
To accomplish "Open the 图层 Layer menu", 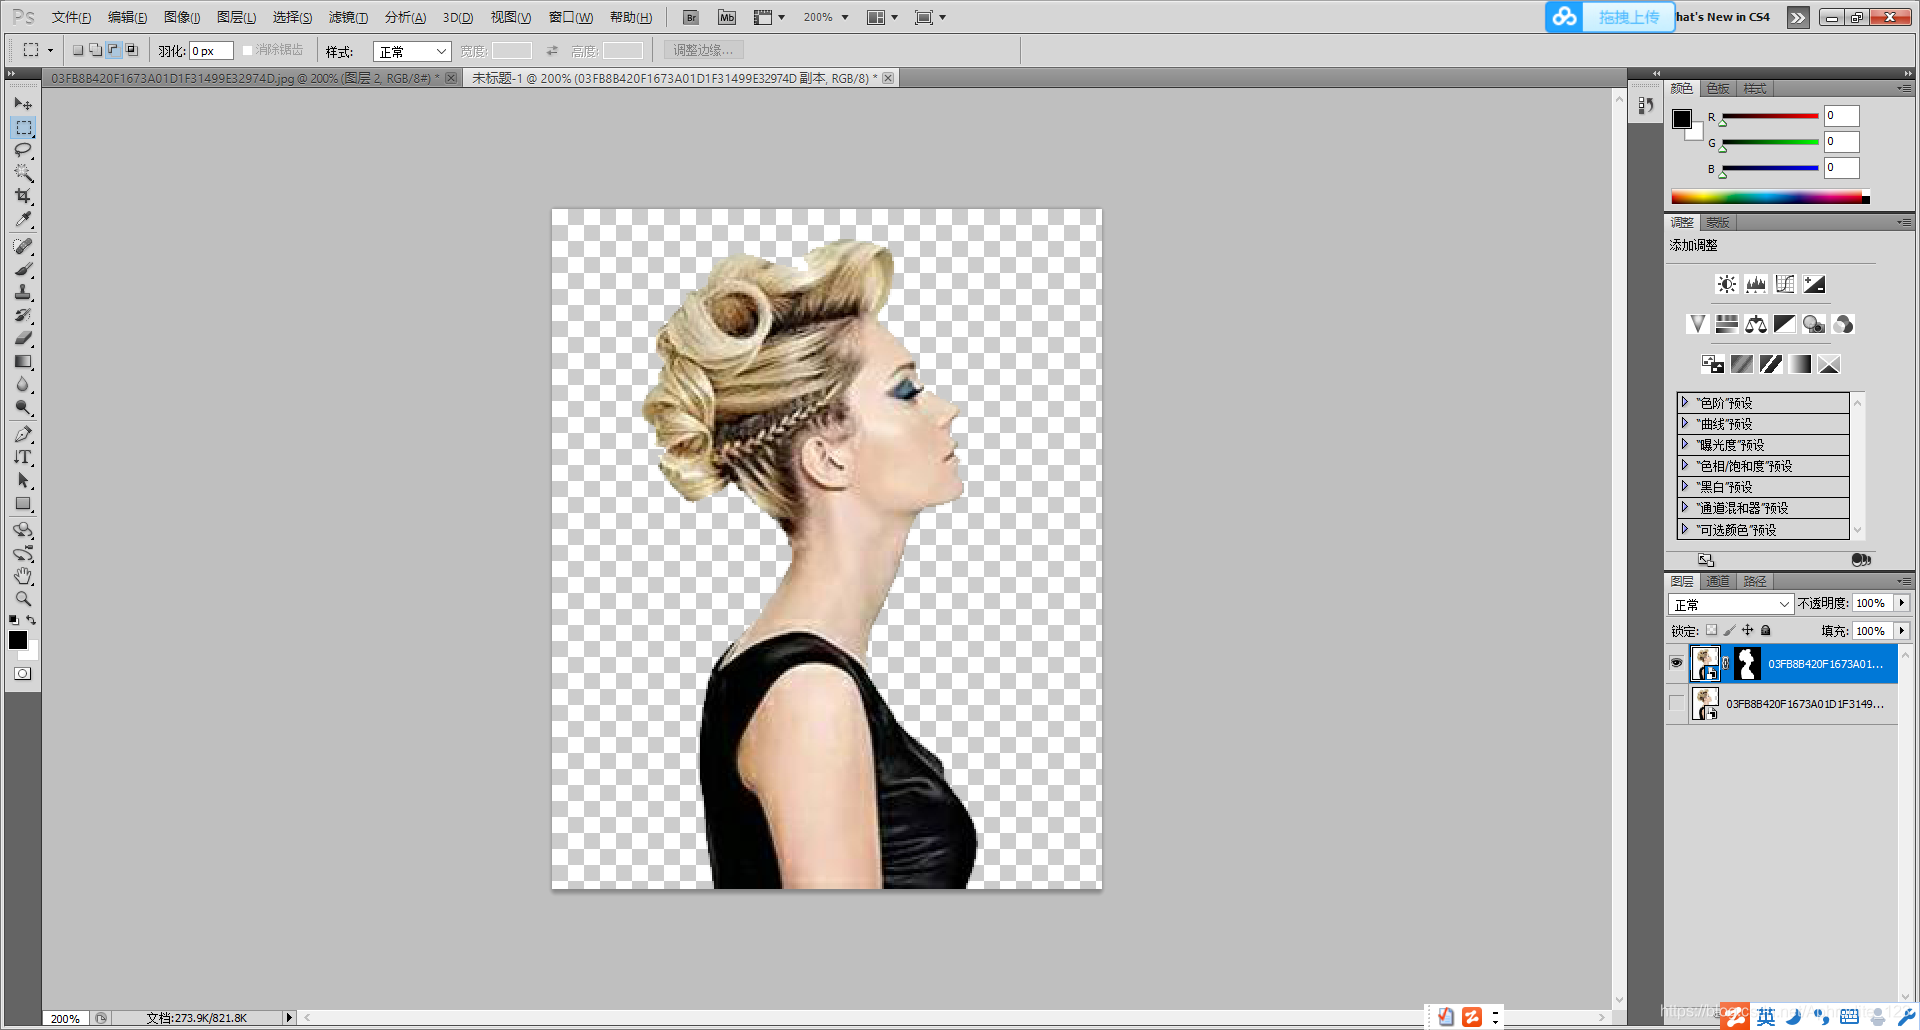I will click(x=236, y=17).
